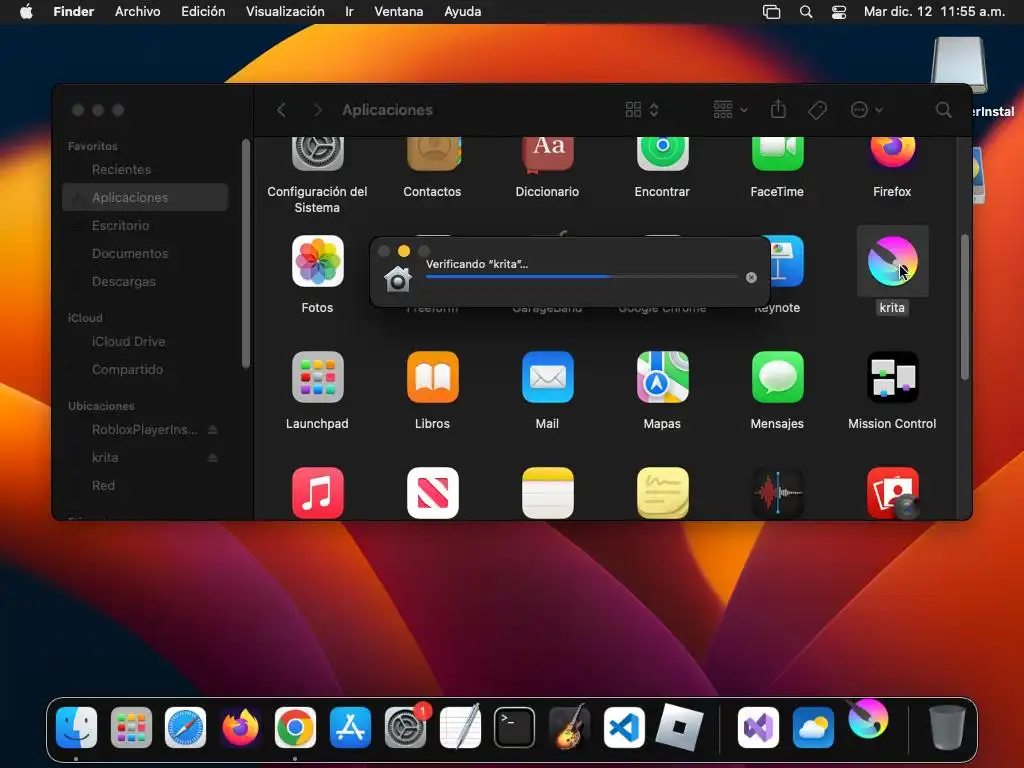Open GarageBand from the Dock
1024x768 pixels.
[x=569, y=727]
